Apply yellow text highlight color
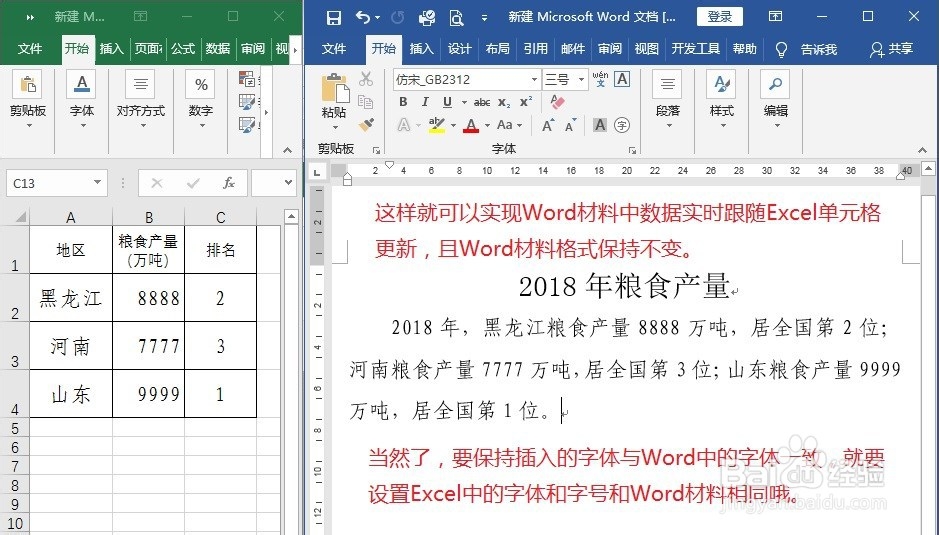The height and width of the screenshot is (535, 939). coord(437,125)
